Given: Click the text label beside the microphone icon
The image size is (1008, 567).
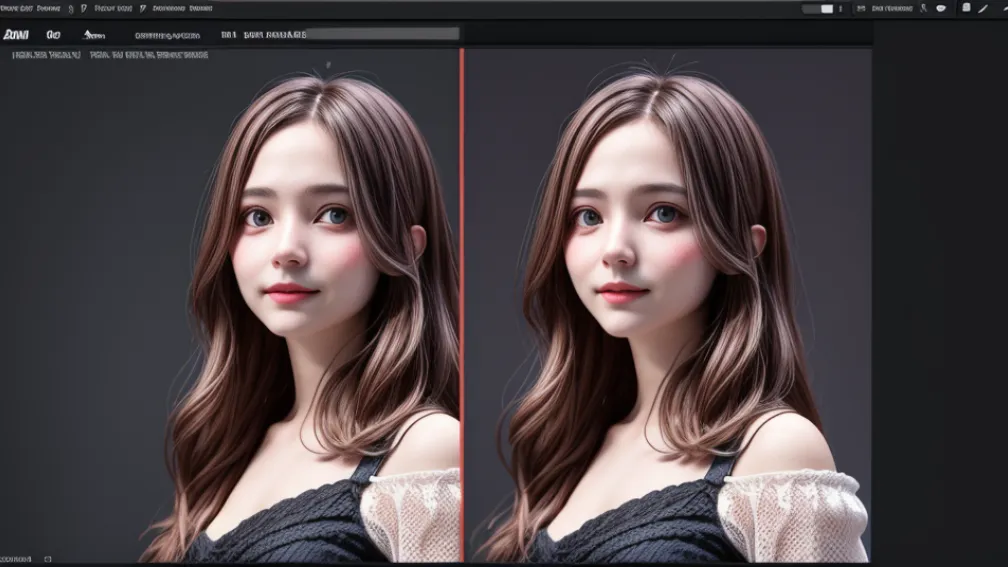Looking at the screenshot, I should coord(891,8).
